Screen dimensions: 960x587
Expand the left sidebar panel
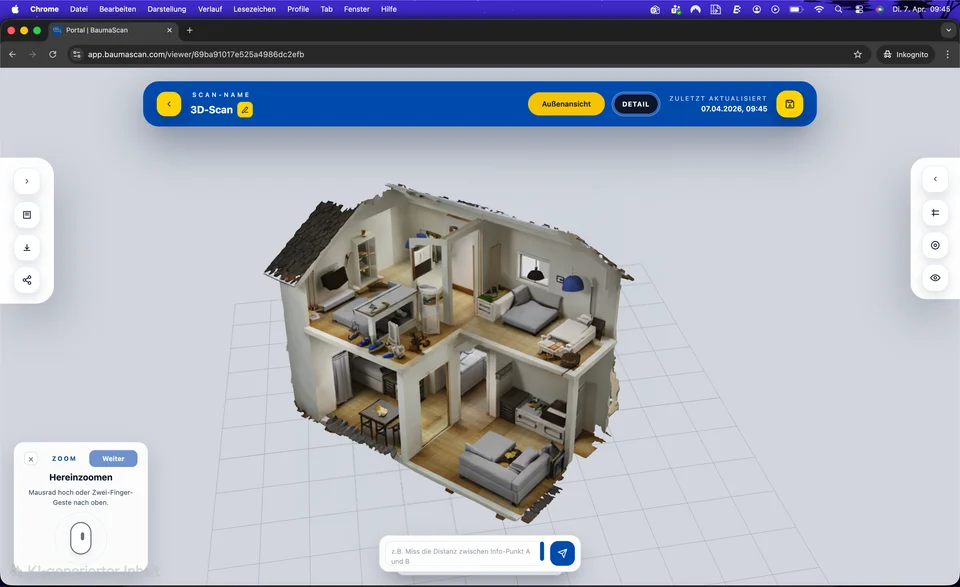click(x=27, y=181)
